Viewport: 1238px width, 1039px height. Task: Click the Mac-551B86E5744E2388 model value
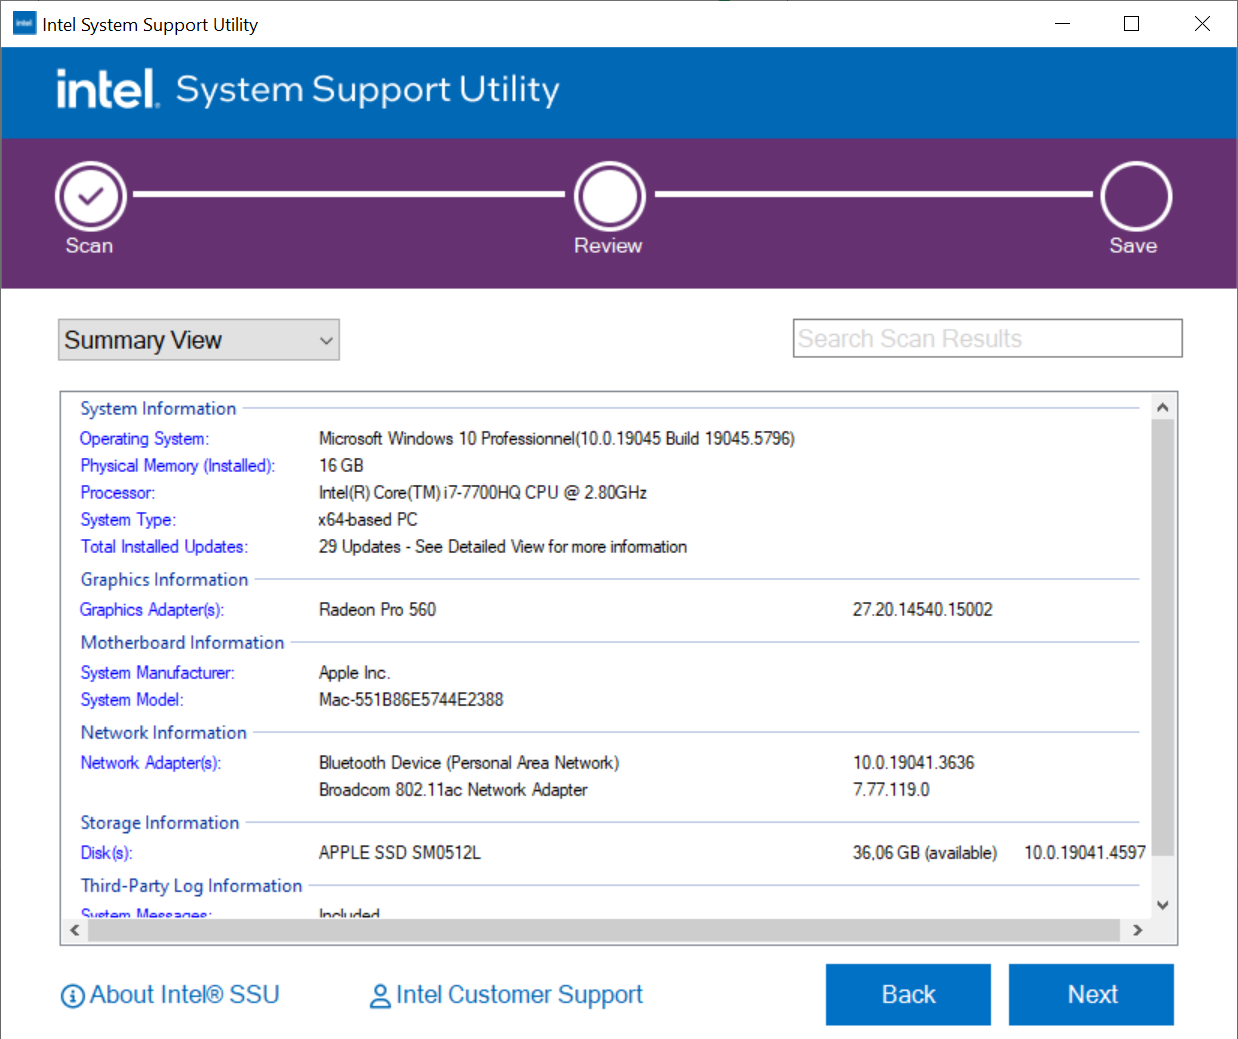(411, 700)
